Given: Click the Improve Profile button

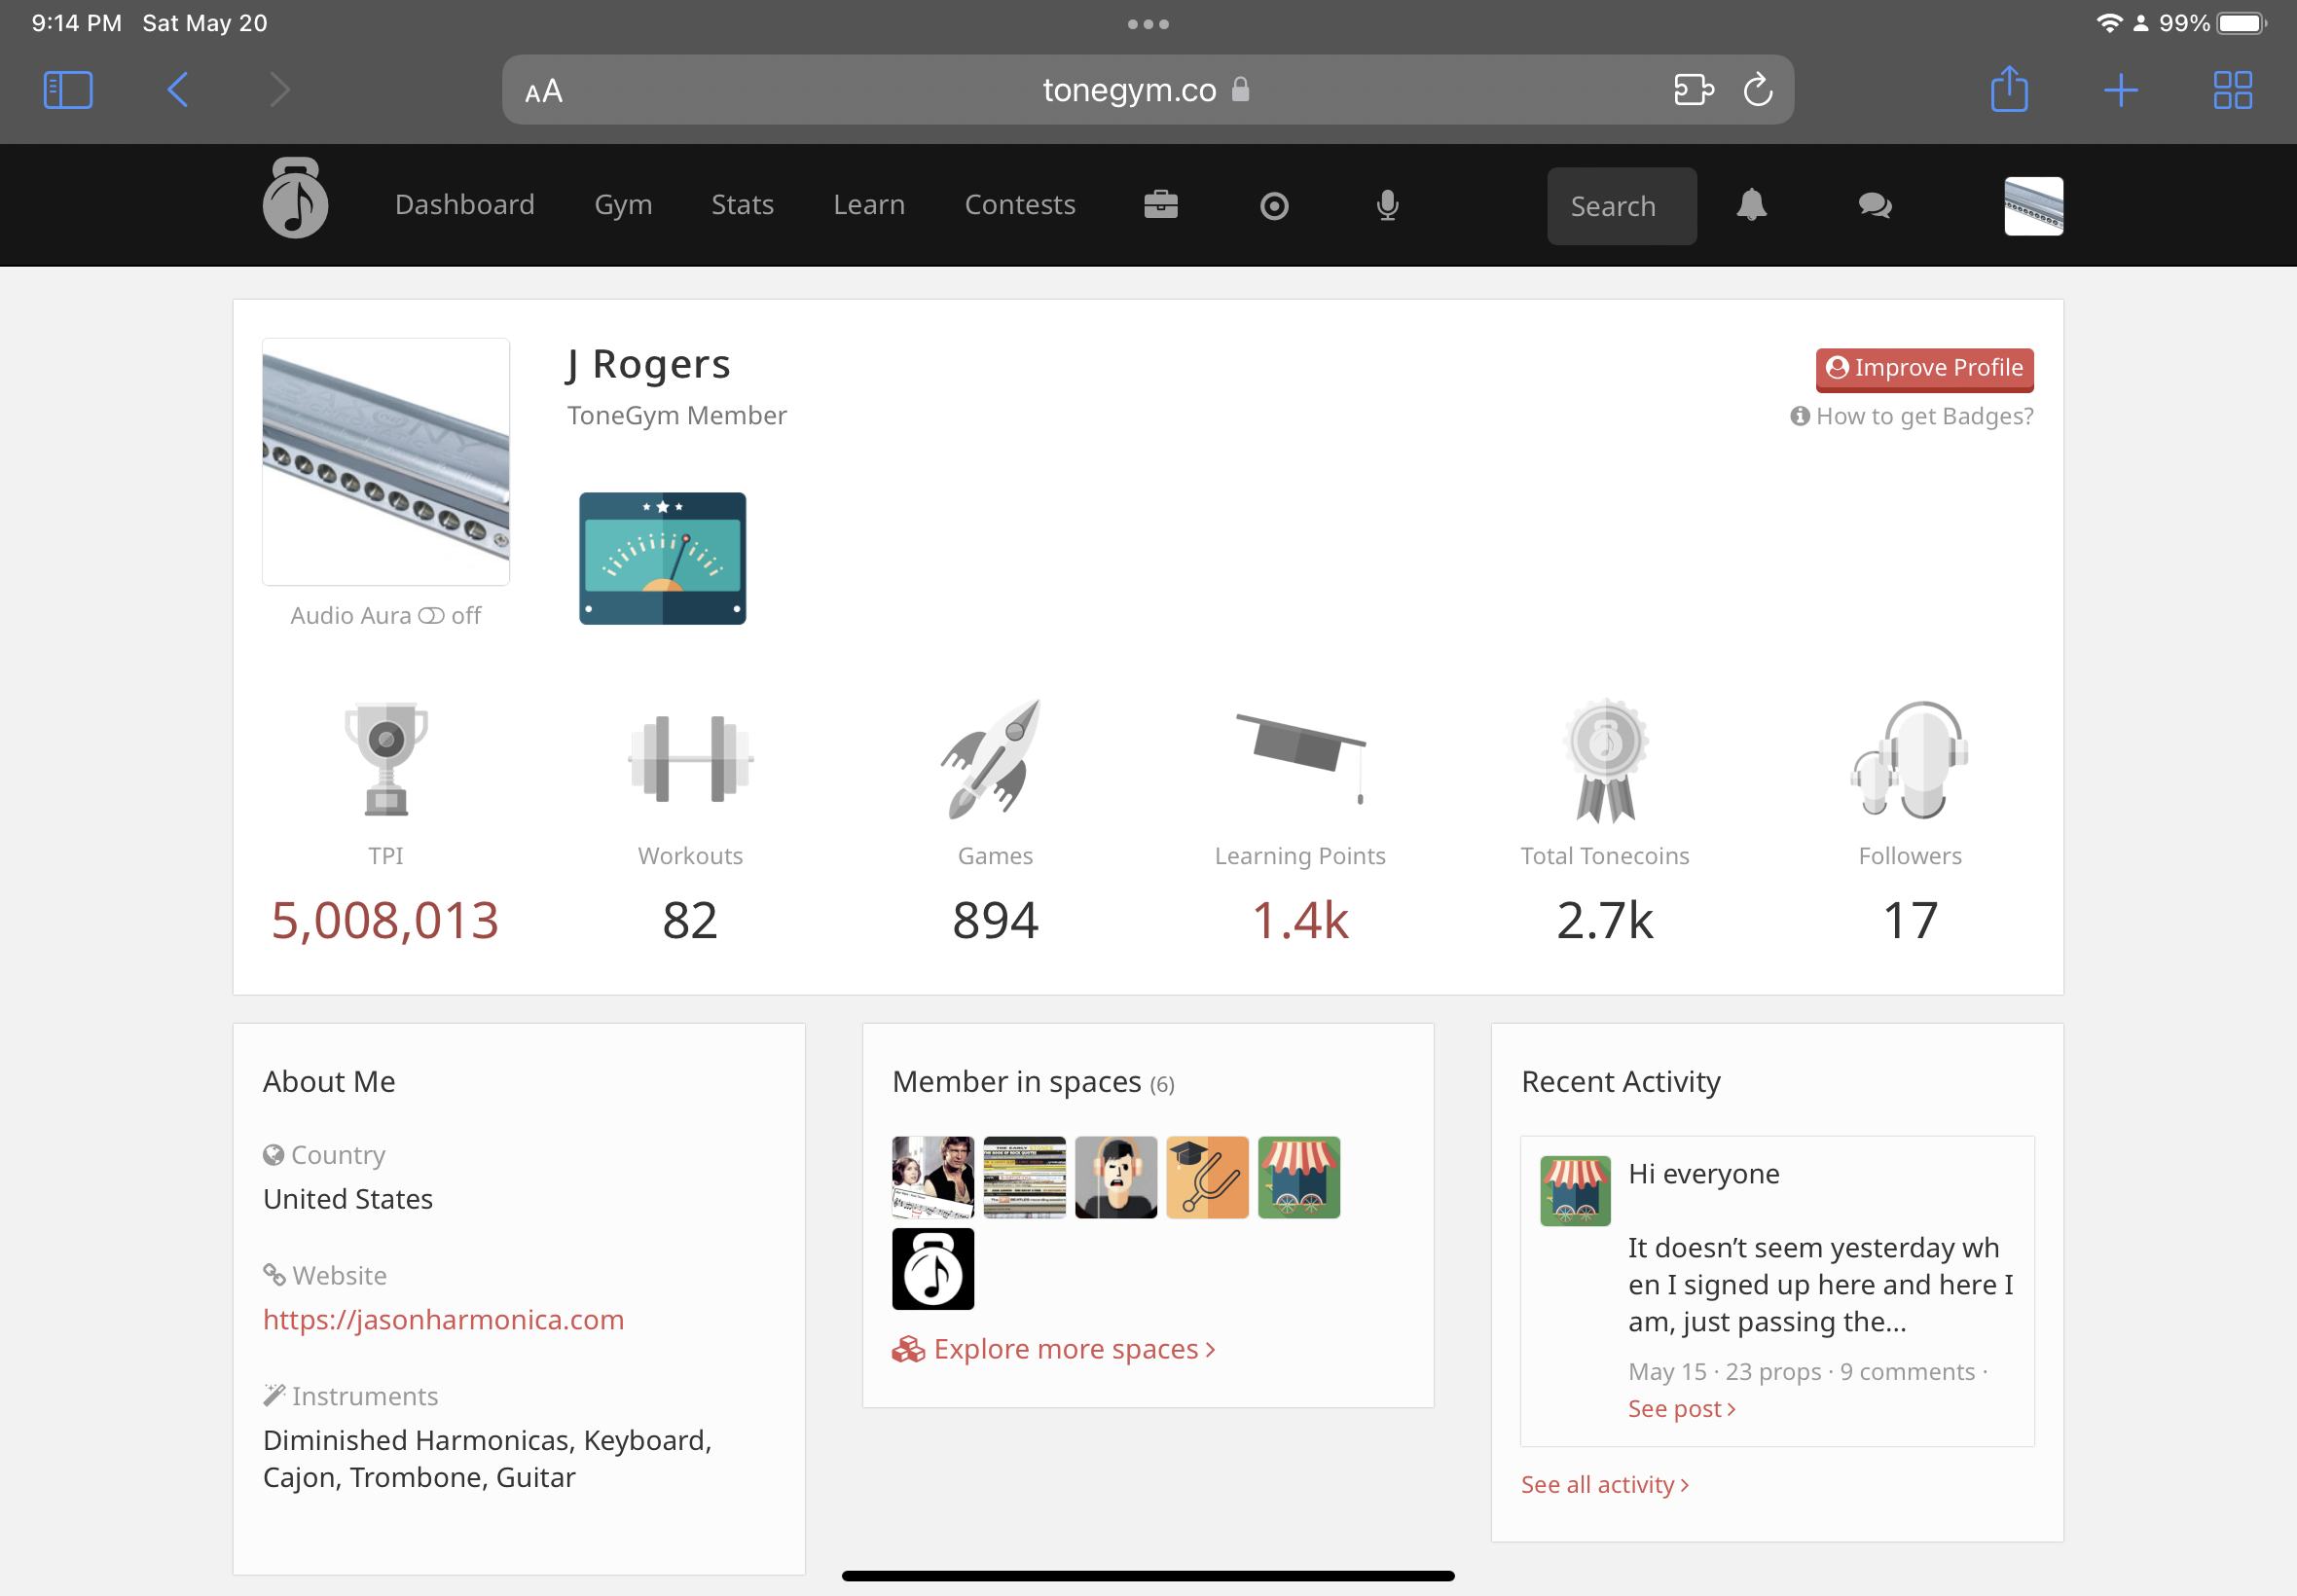Looking at the screenshot, I should tap(1924, 369).
